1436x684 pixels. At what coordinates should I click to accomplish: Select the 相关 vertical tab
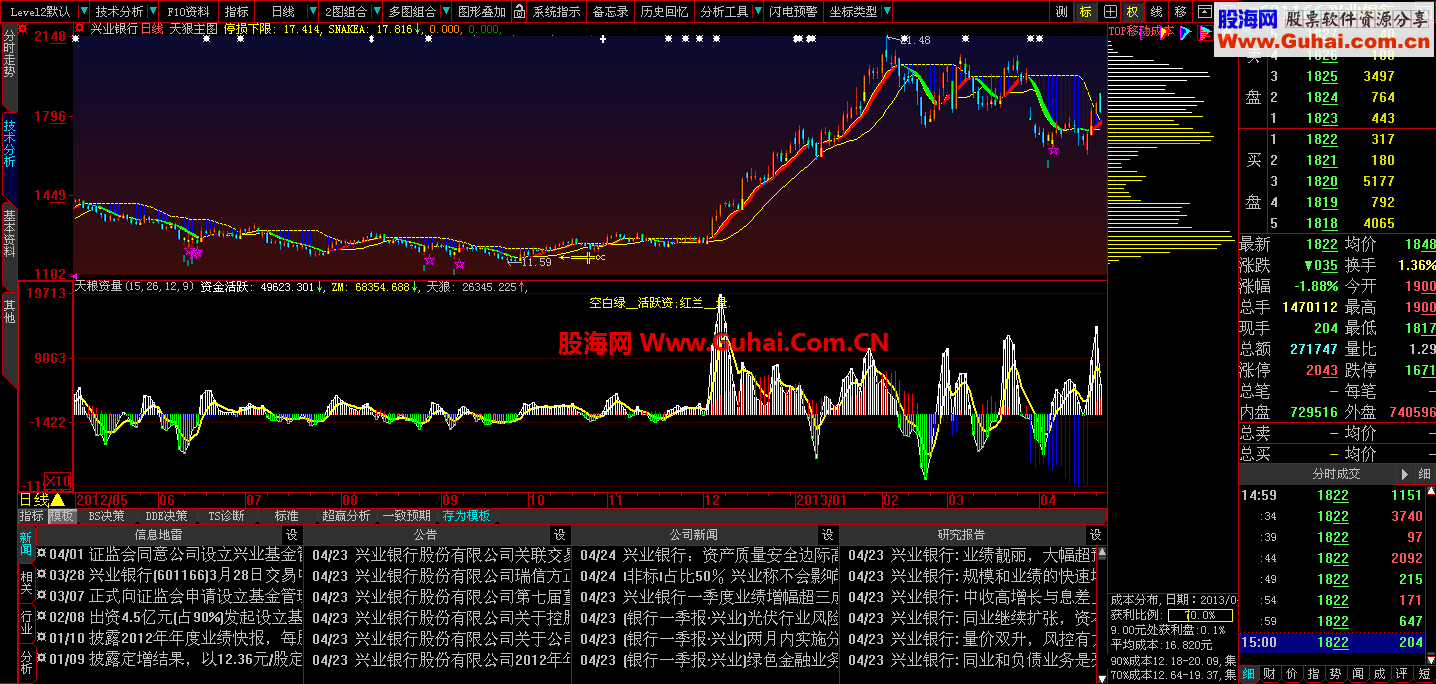point(27,584)
